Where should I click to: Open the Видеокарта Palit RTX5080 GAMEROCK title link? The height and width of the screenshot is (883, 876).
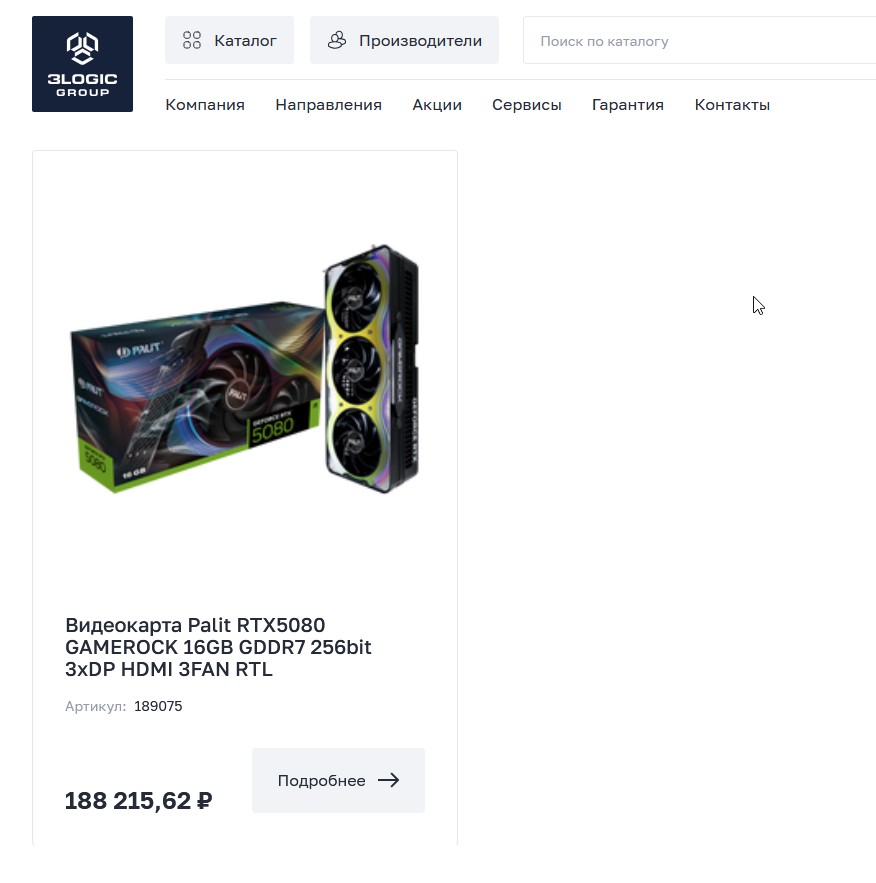tap(218, 647)
